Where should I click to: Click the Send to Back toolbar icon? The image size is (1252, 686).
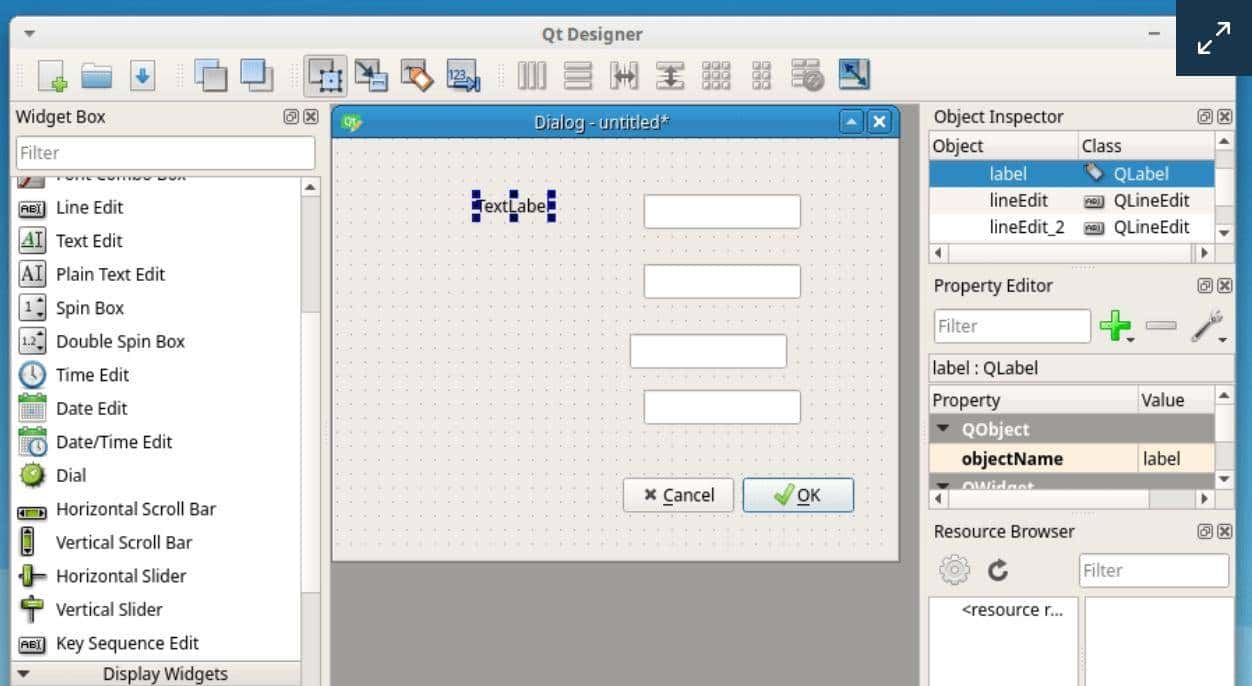[x=210, y=75]
